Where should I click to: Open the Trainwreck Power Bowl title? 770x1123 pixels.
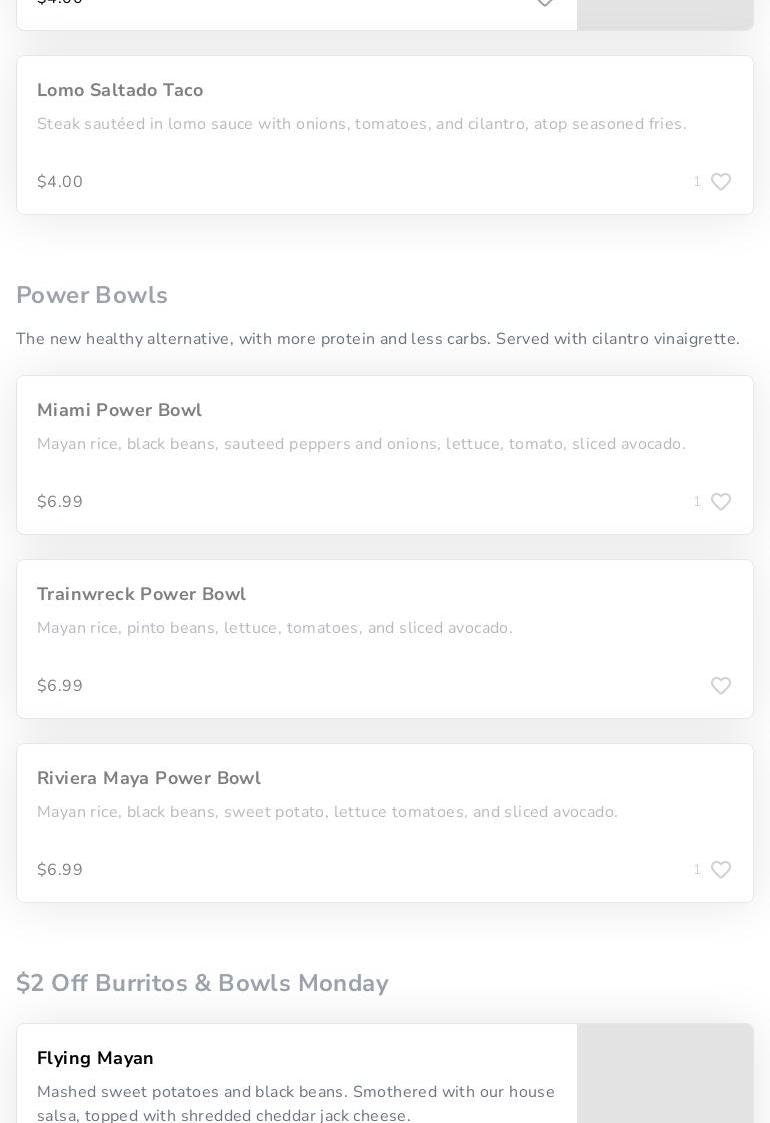tap(141, 595)
